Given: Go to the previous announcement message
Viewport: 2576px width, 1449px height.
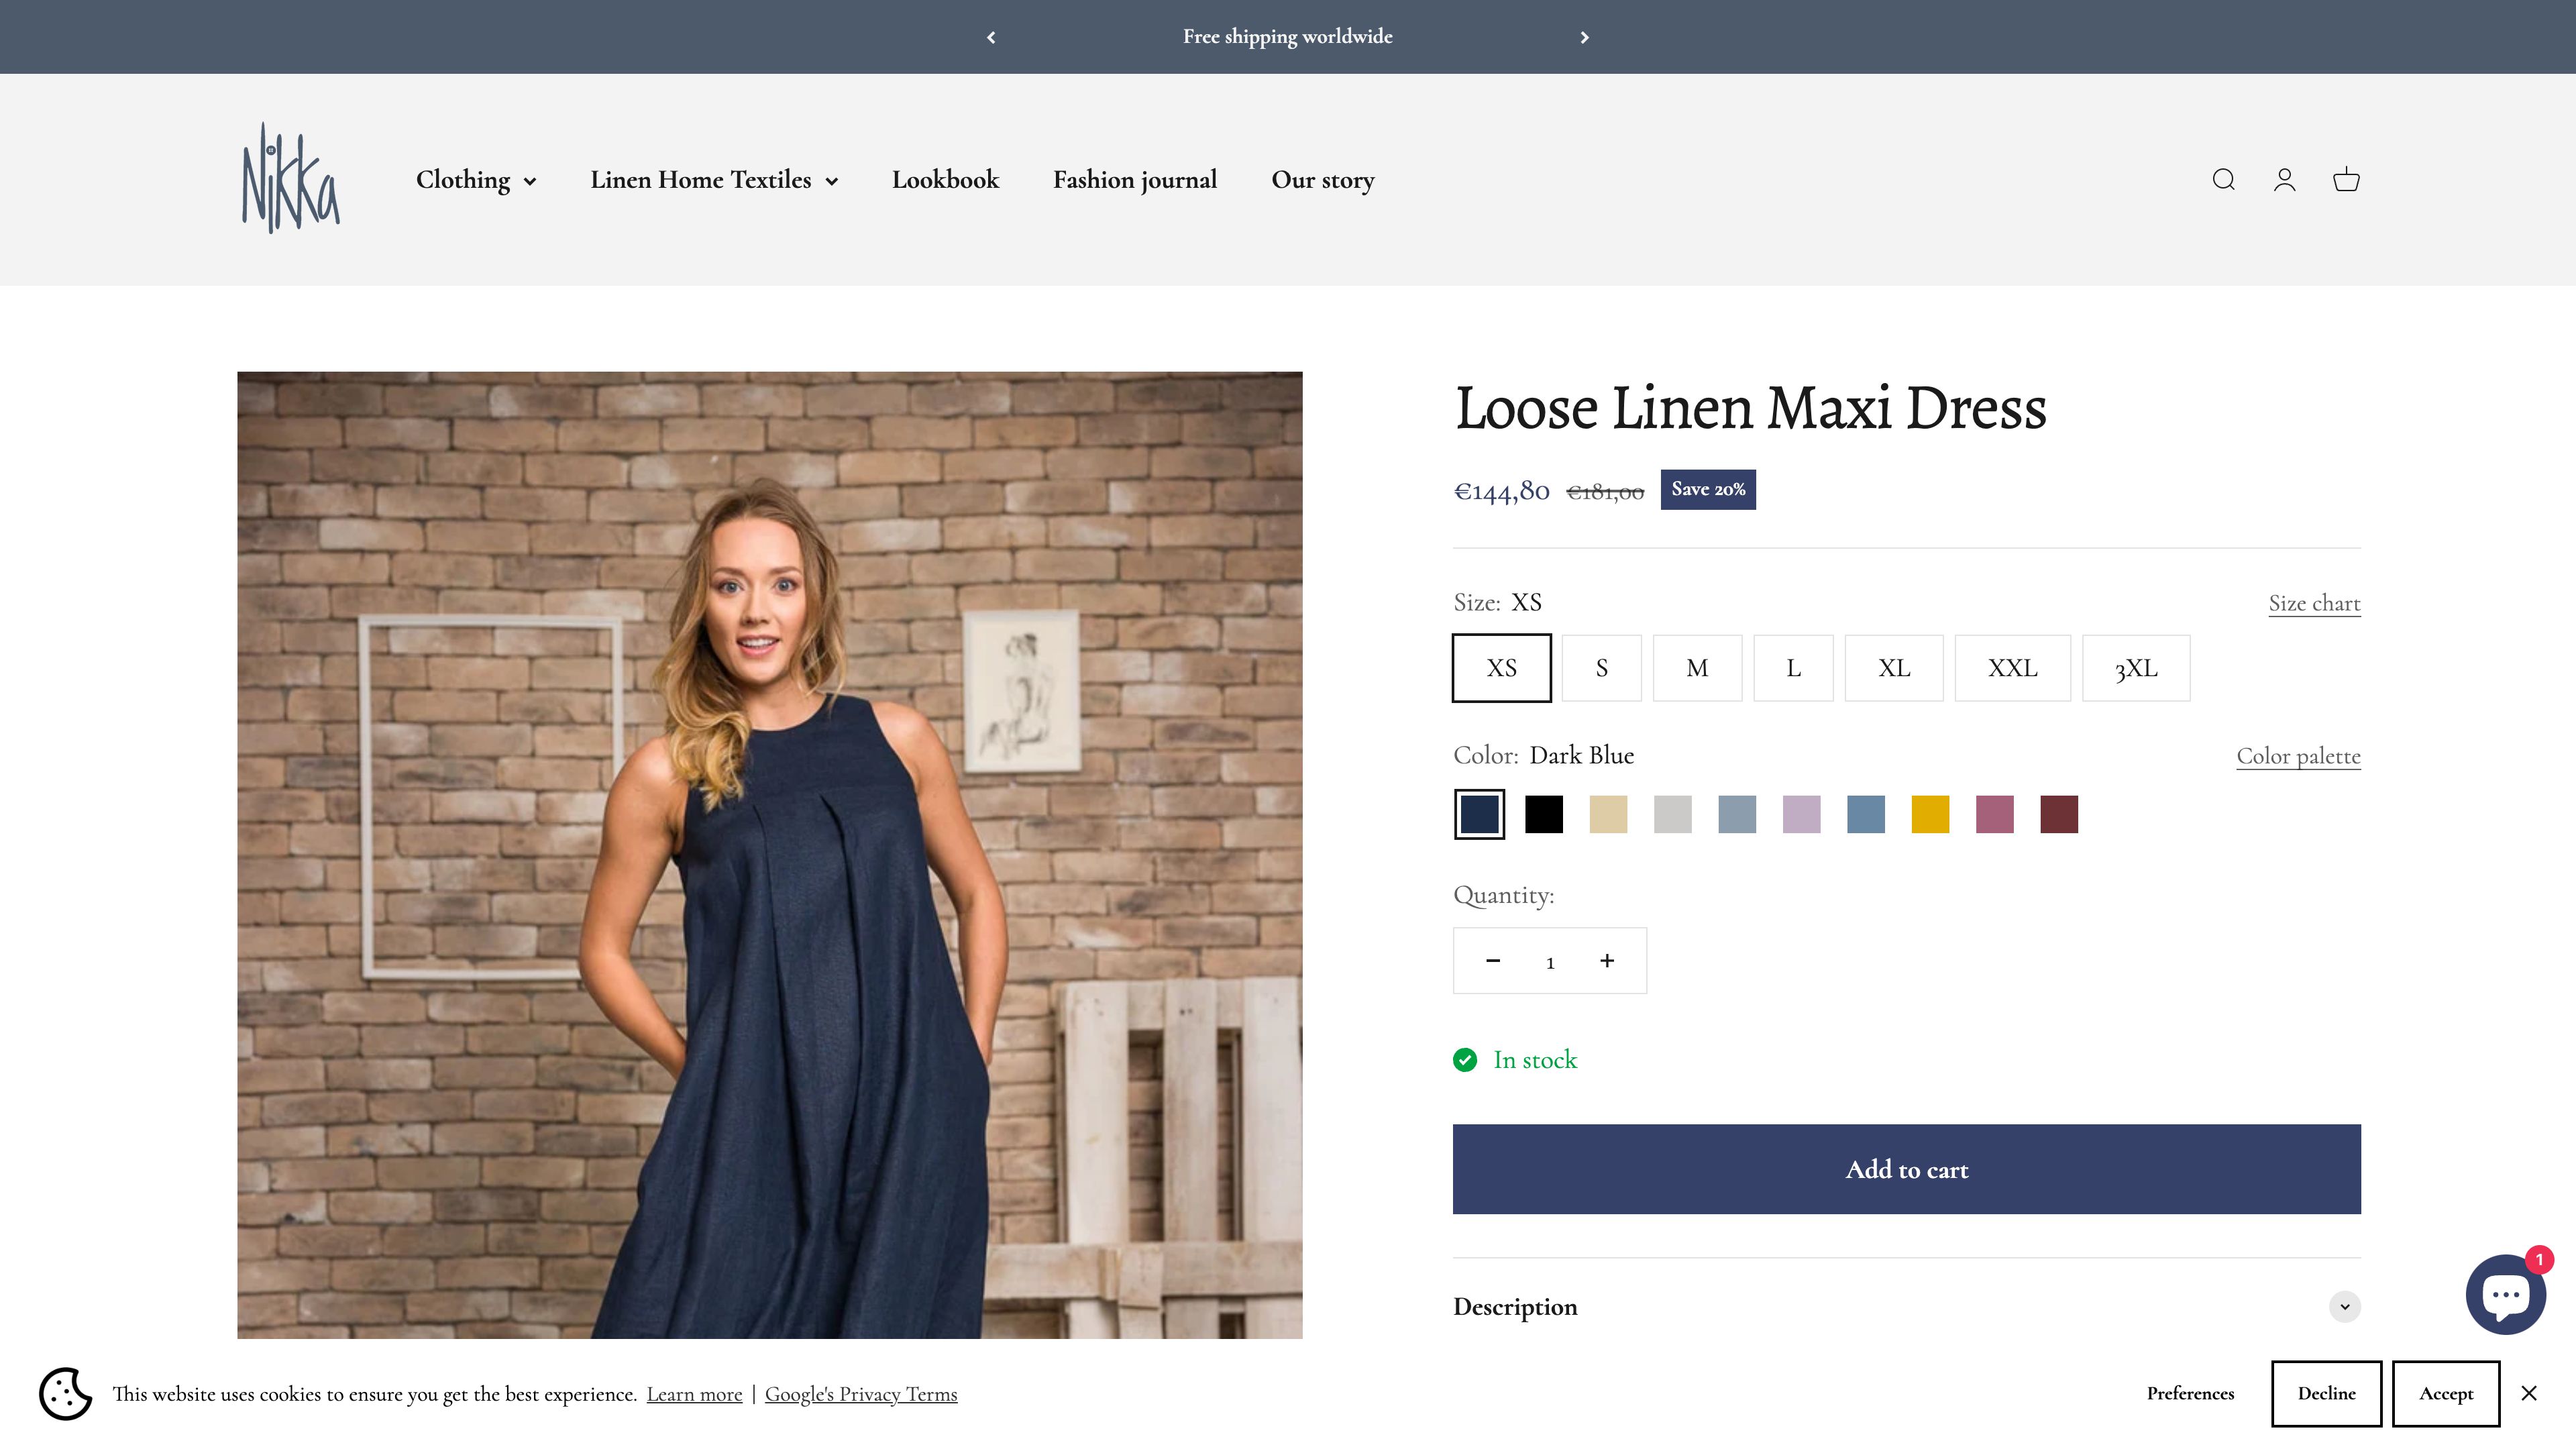Looking at the screenshot, I should pos(991,37).
